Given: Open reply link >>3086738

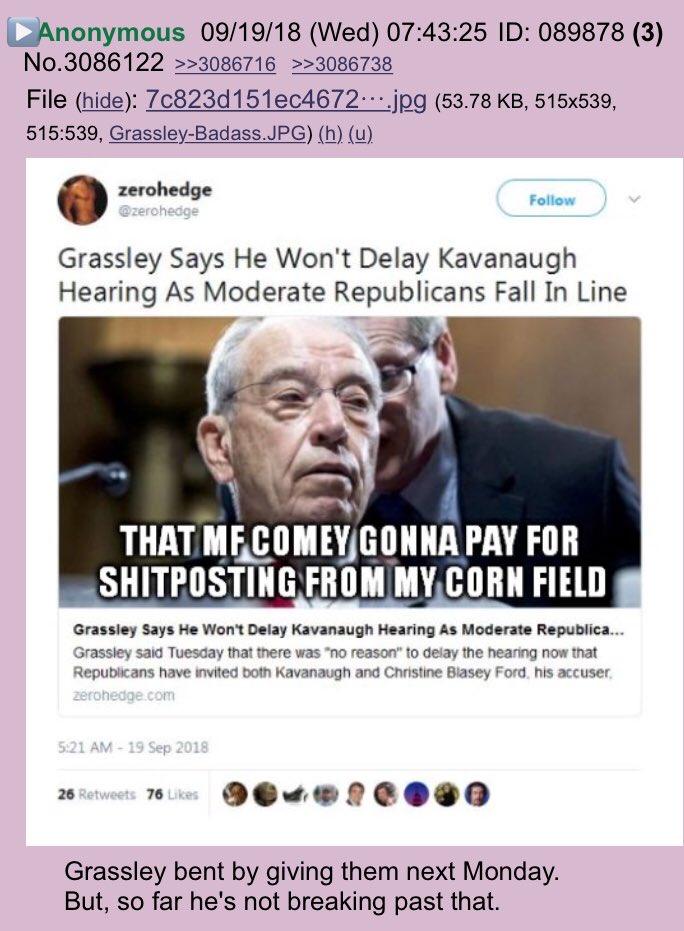Looking at the screenshot, I should [x=343, y=64].
